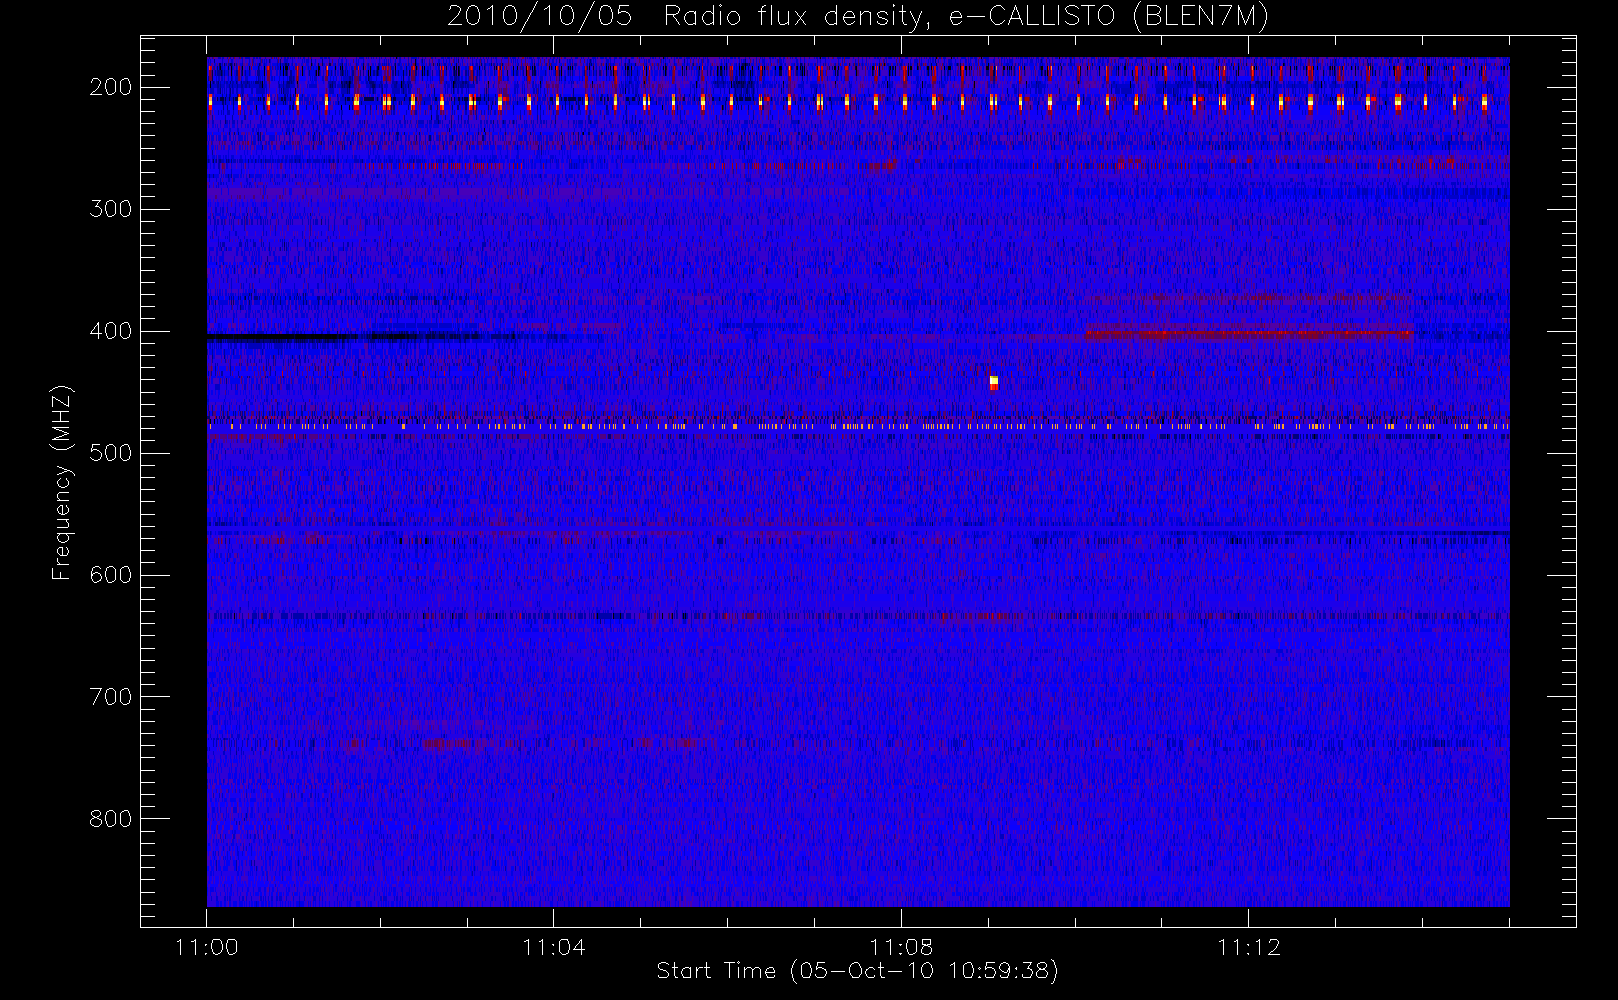Click the plot title '2010/10/05 Radio flux density, e-CALLISTO (BLEN7M)'
This screenshot has width=1618, height=1000.
click(x=858, y=17)
